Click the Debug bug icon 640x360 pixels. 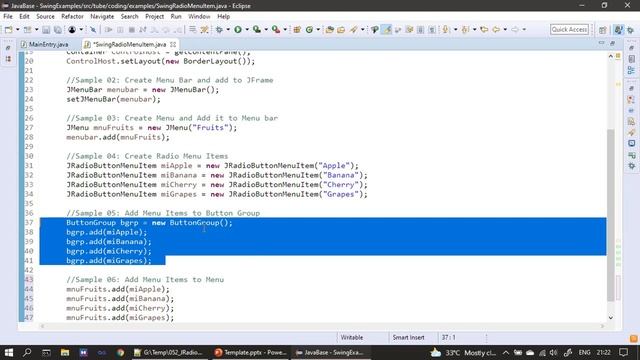(219, 30)
